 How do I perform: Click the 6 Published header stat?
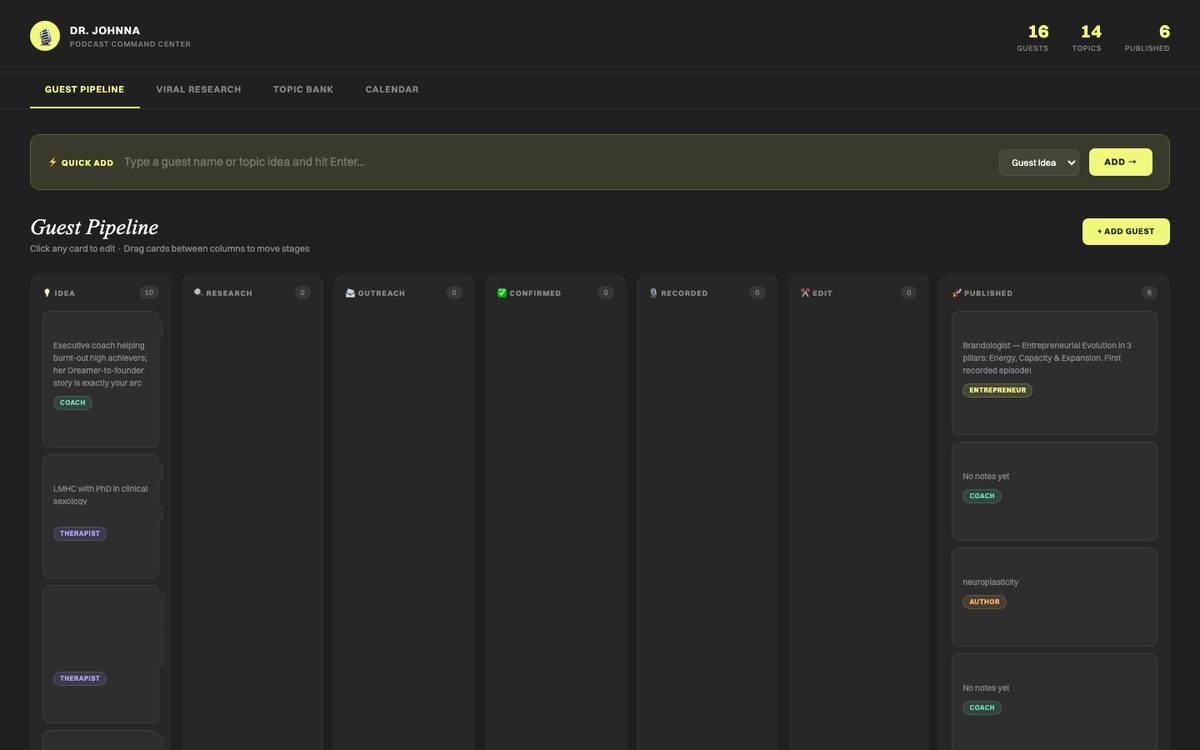point(1148,38)
